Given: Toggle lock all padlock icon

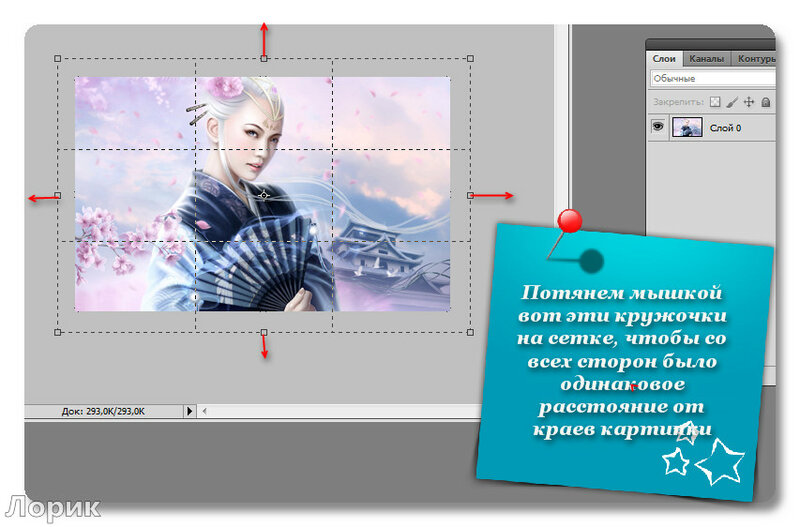Looking at the screenshot, I should point(765,102).
